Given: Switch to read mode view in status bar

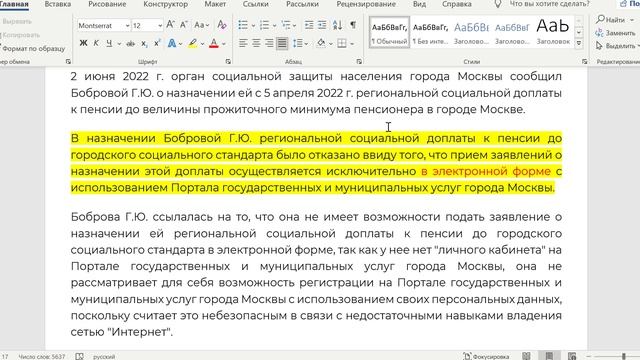Looking at the screenshot, I should 527,356.
